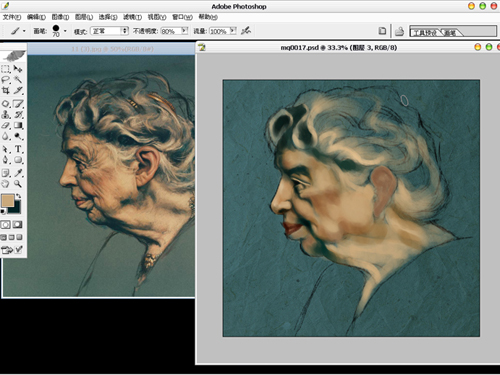
Task: Open the 编辑 (Edit) menu
Action: click(x=36, y=17)
